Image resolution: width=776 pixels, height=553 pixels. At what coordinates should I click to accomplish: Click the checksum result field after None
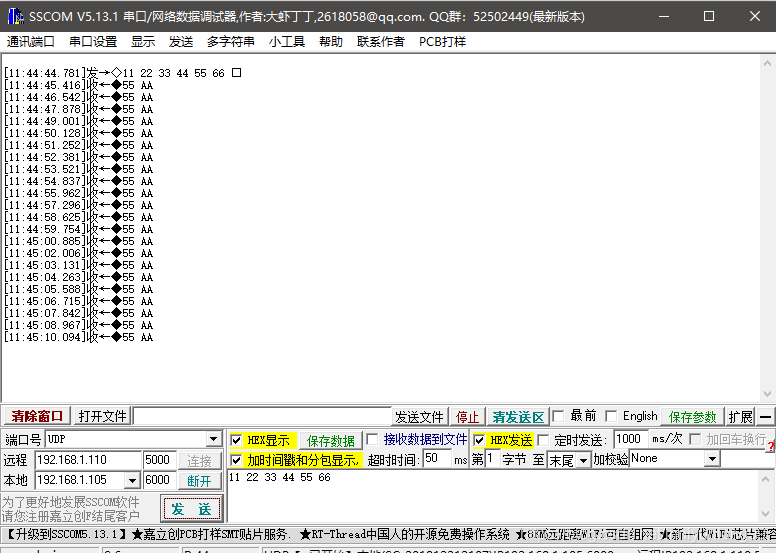(747, 459)
